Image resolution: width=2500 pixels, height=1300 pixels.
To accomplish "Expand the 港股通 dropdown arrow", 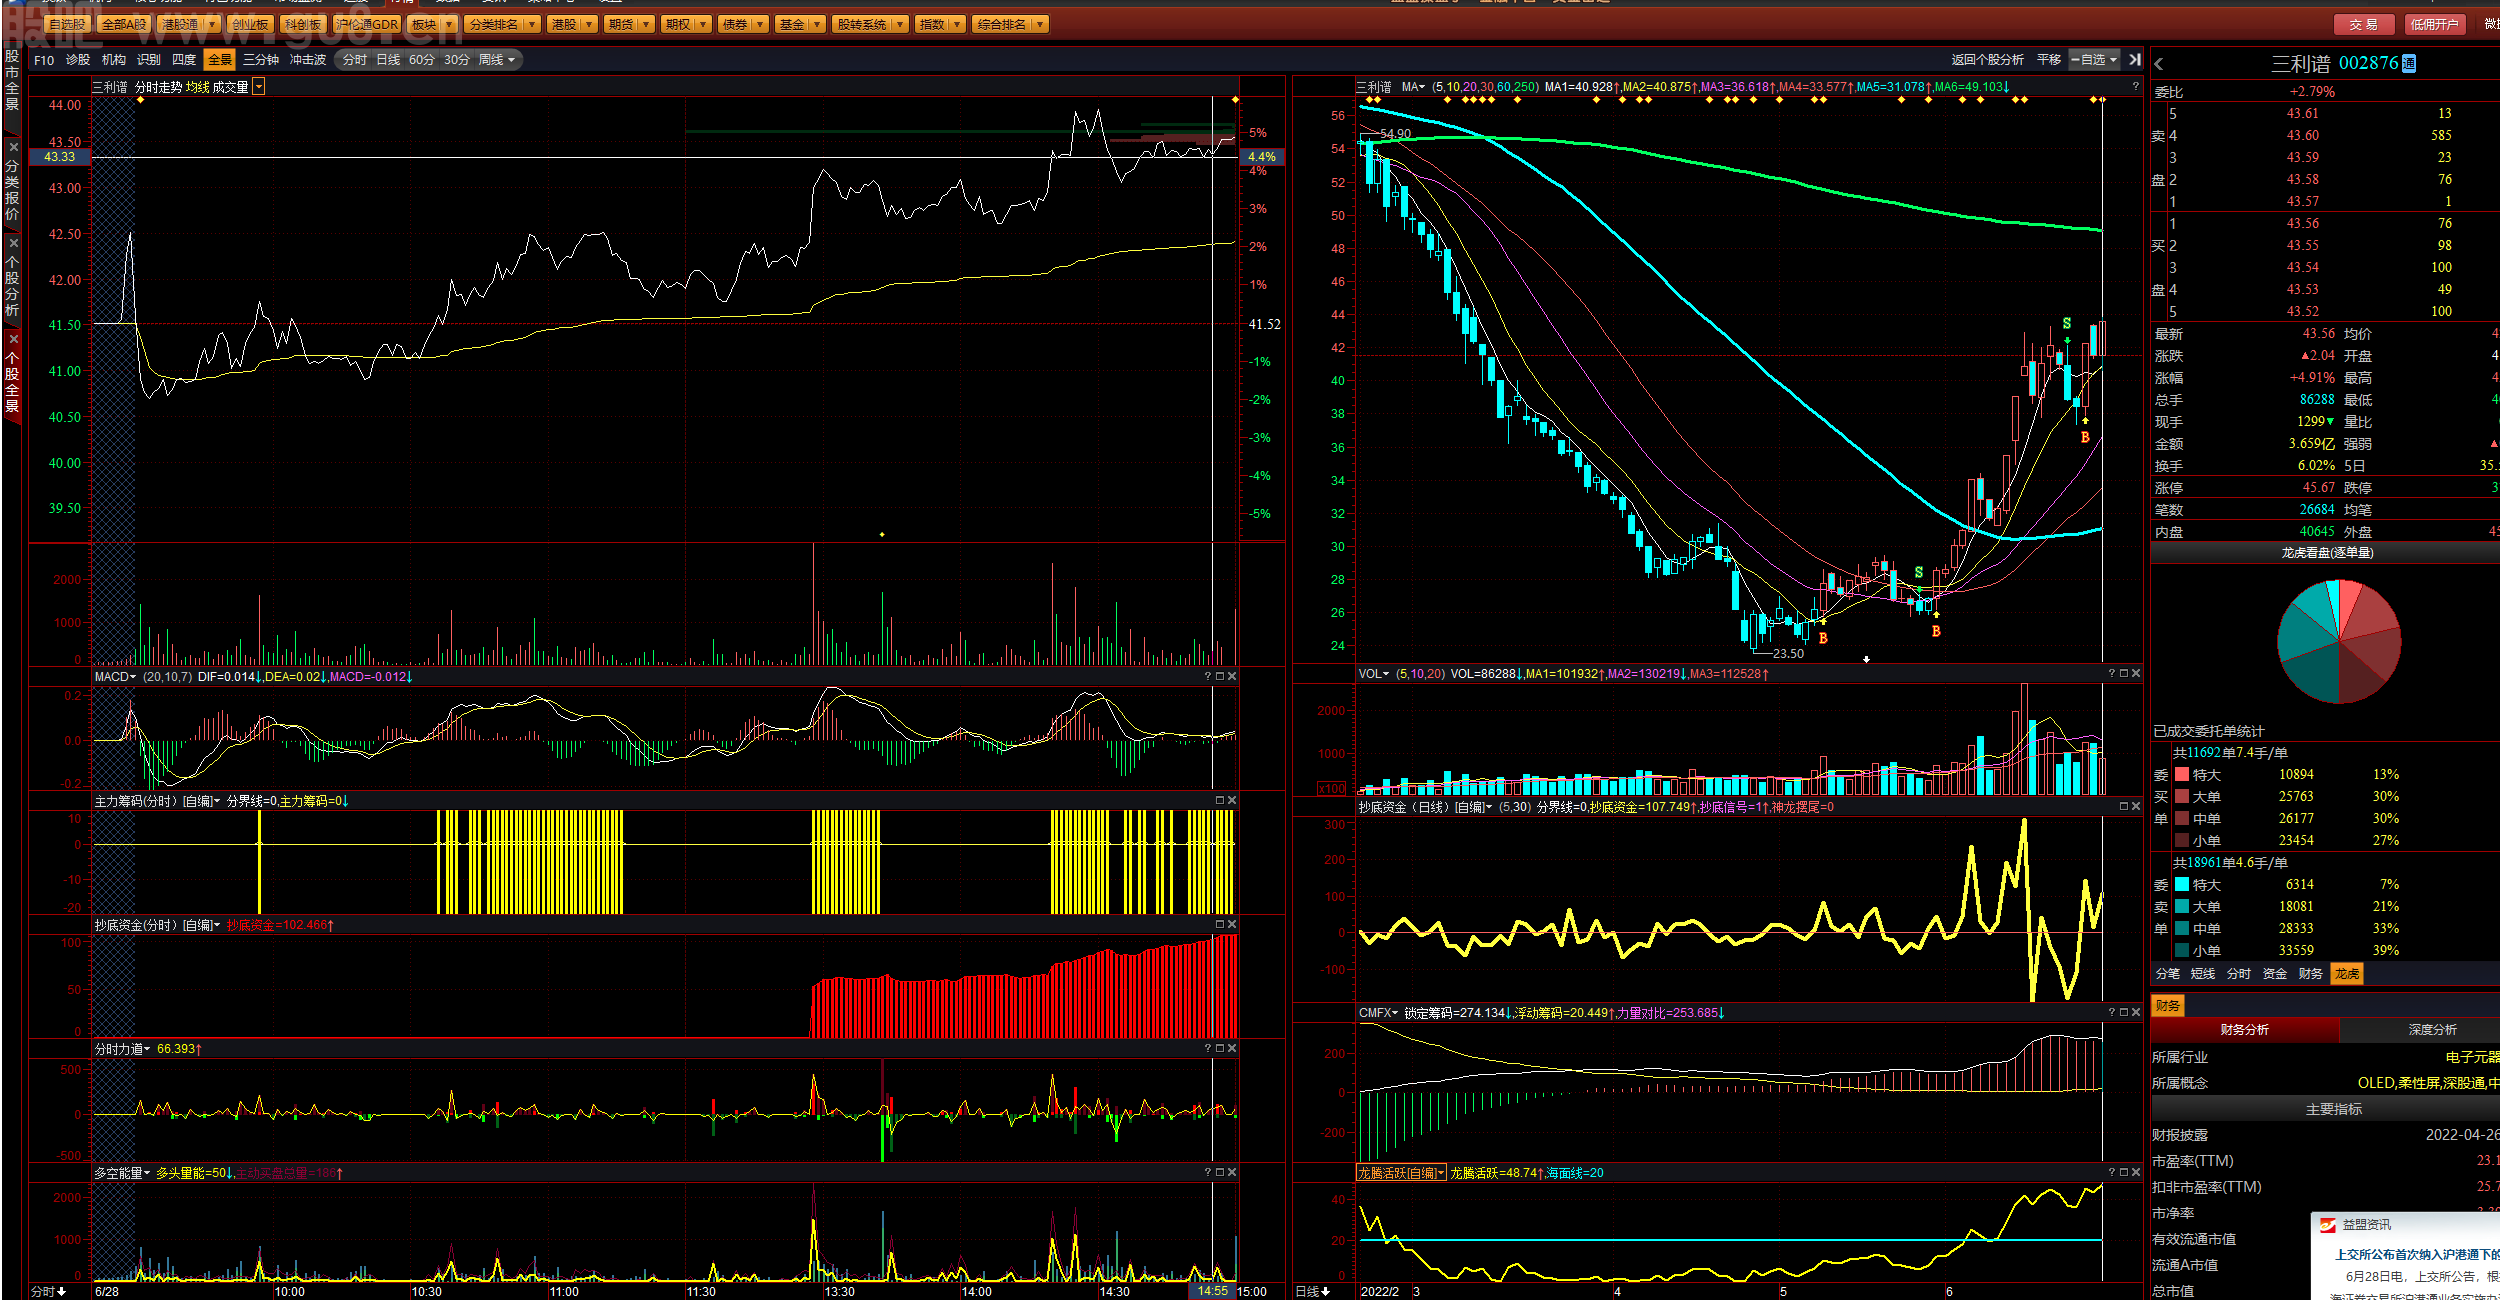I will [212, 25].
